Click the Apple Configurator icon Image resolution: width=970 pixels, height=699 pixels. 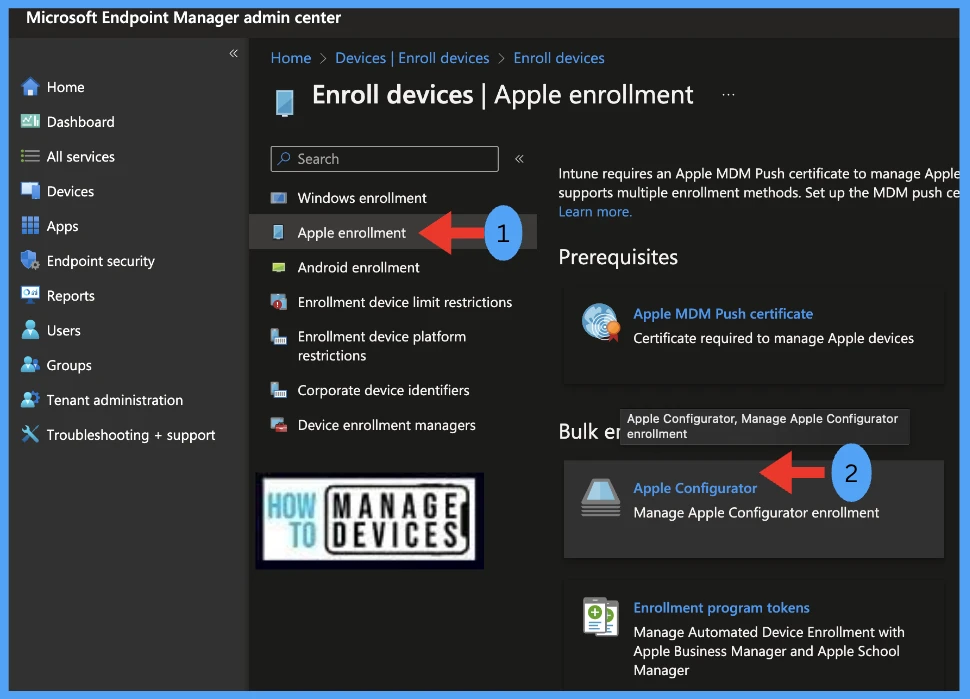point(601,497)
